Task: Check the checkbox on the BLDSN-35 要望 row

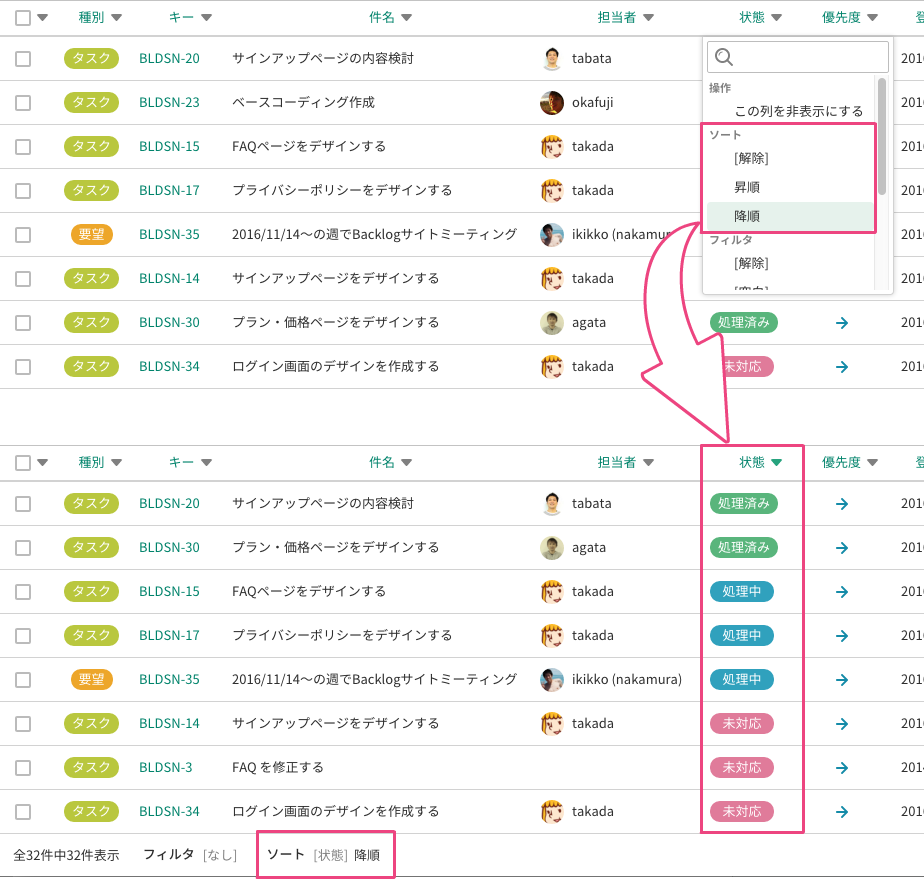Action: (x=22, y=234)
